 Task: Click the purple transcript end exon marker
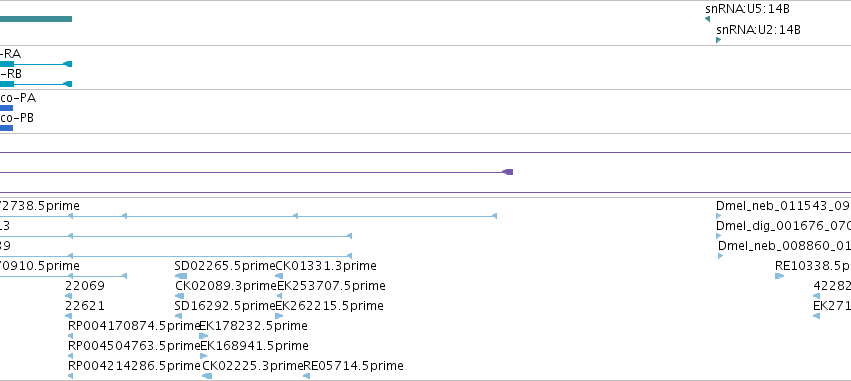coord(508,172)
